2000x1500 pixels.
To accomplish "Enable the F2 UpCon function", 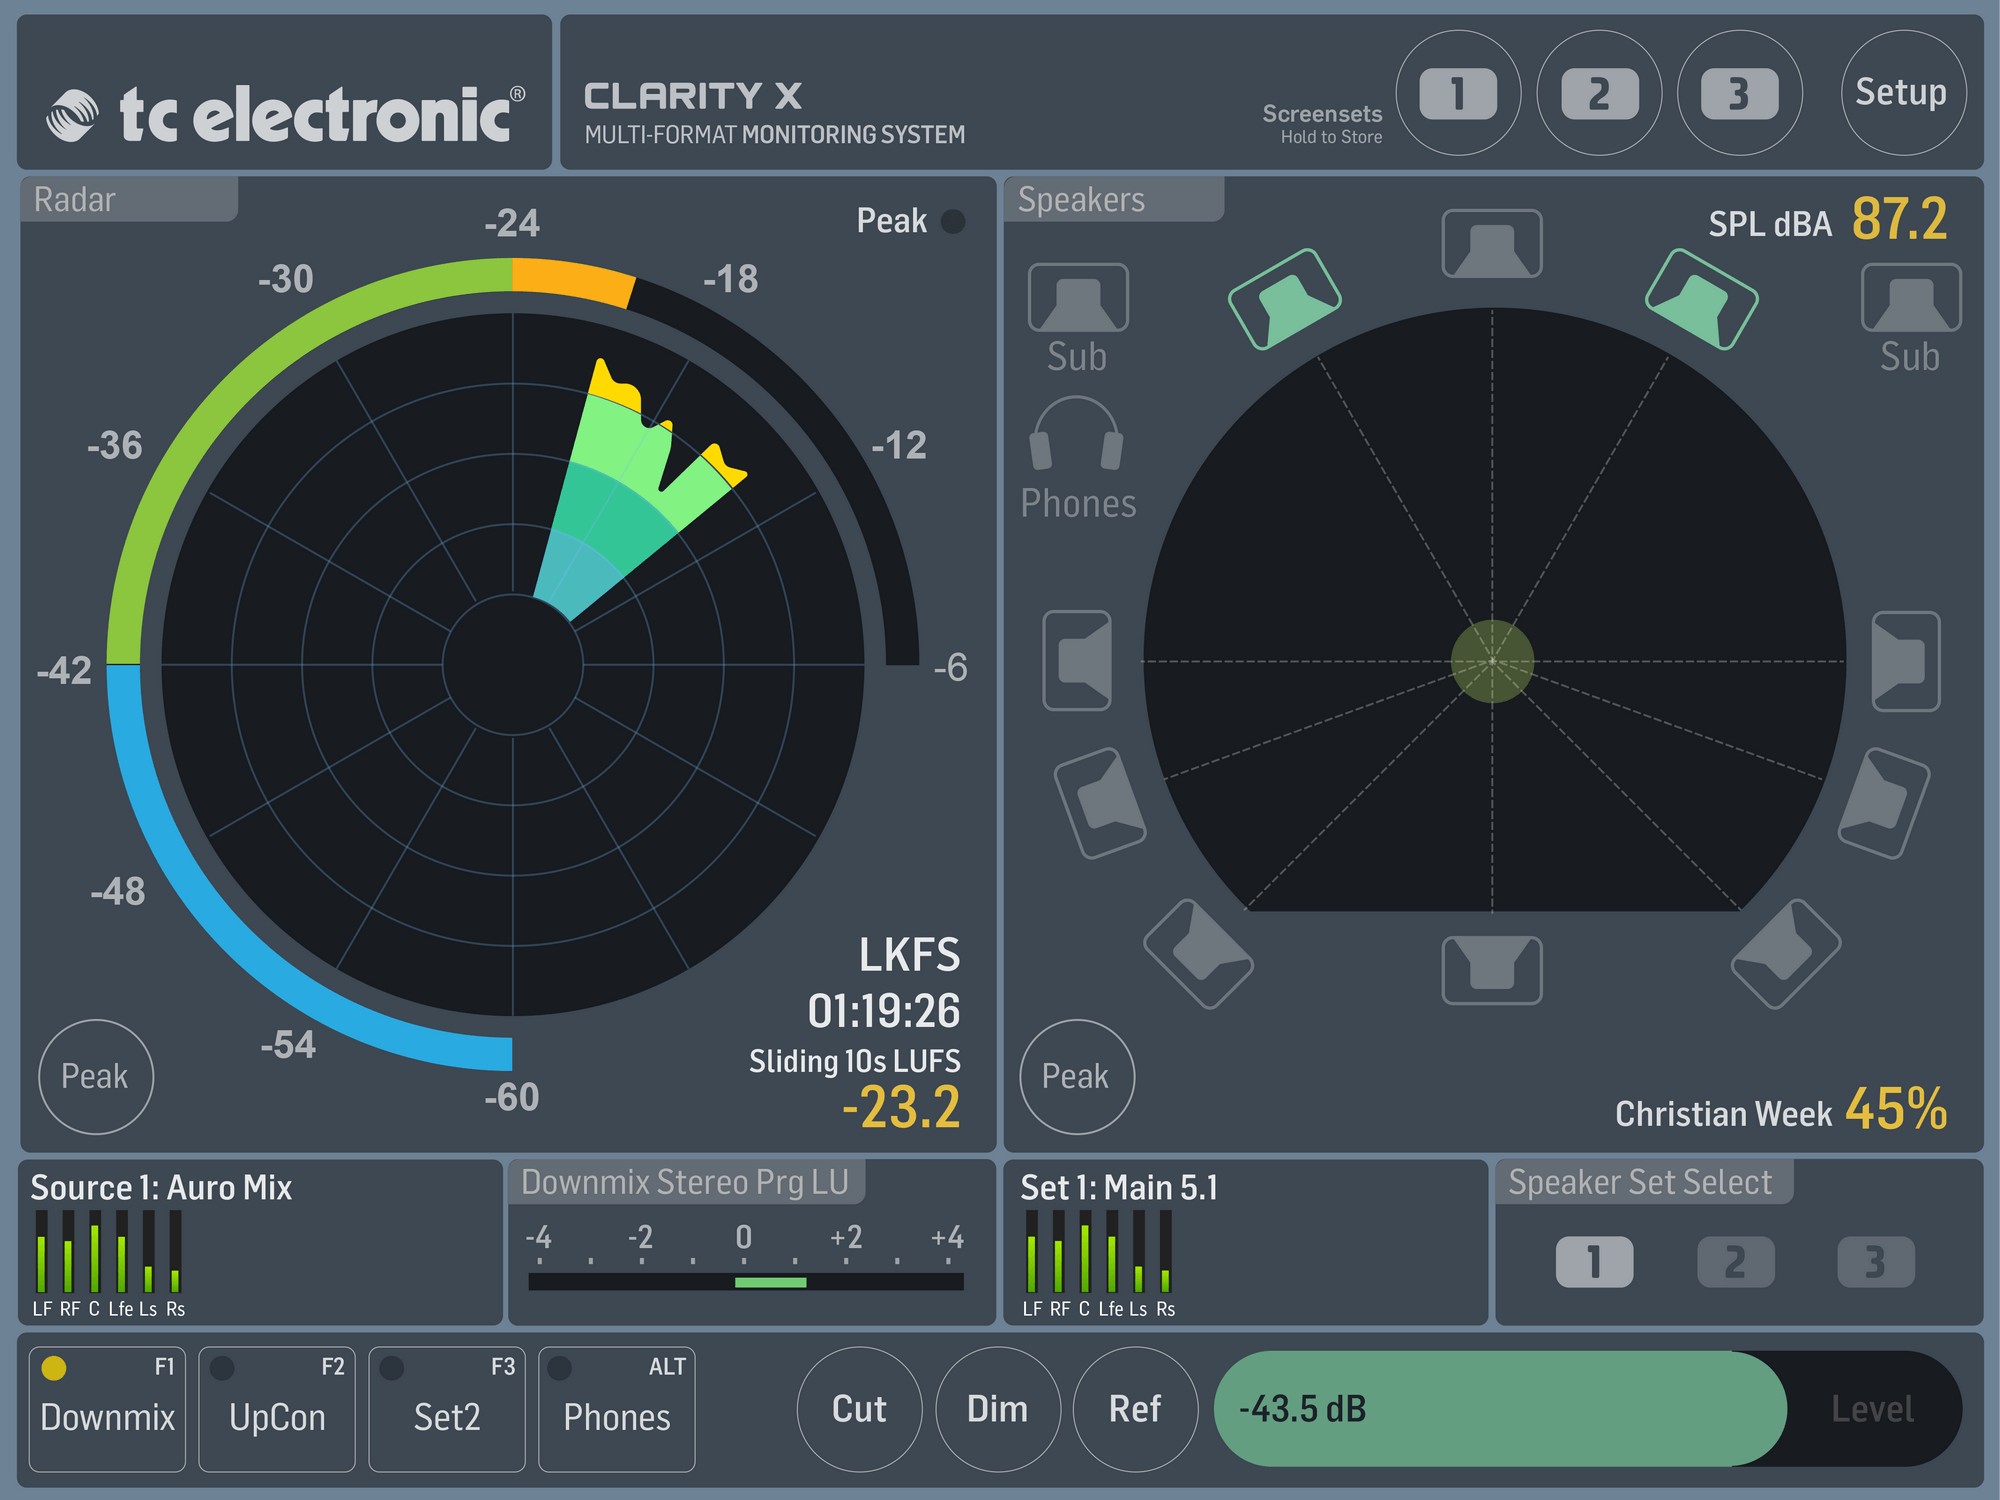I will (277, 1408).
